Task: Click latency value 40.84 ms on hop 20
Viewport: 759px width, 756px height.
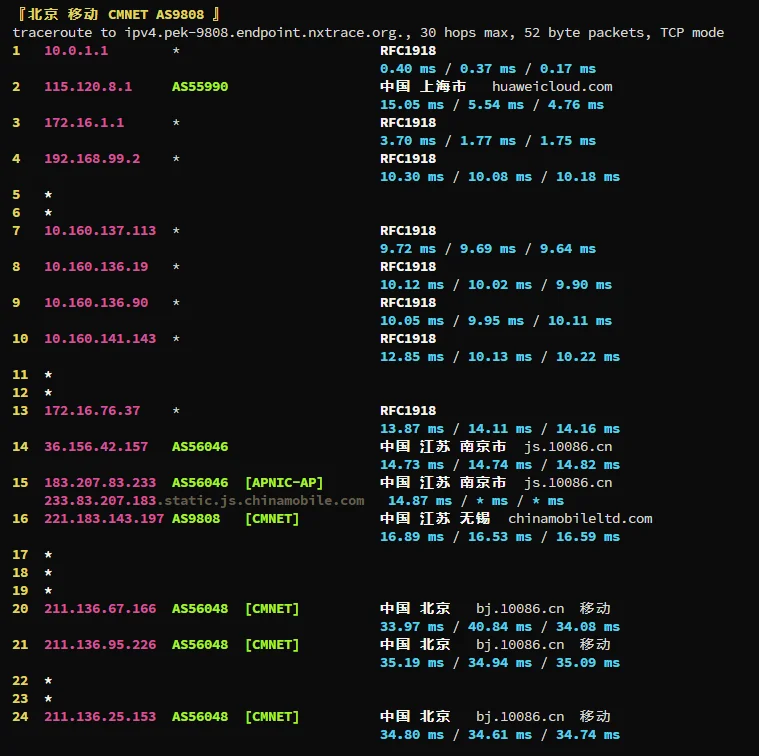Action: coord(500,627)
